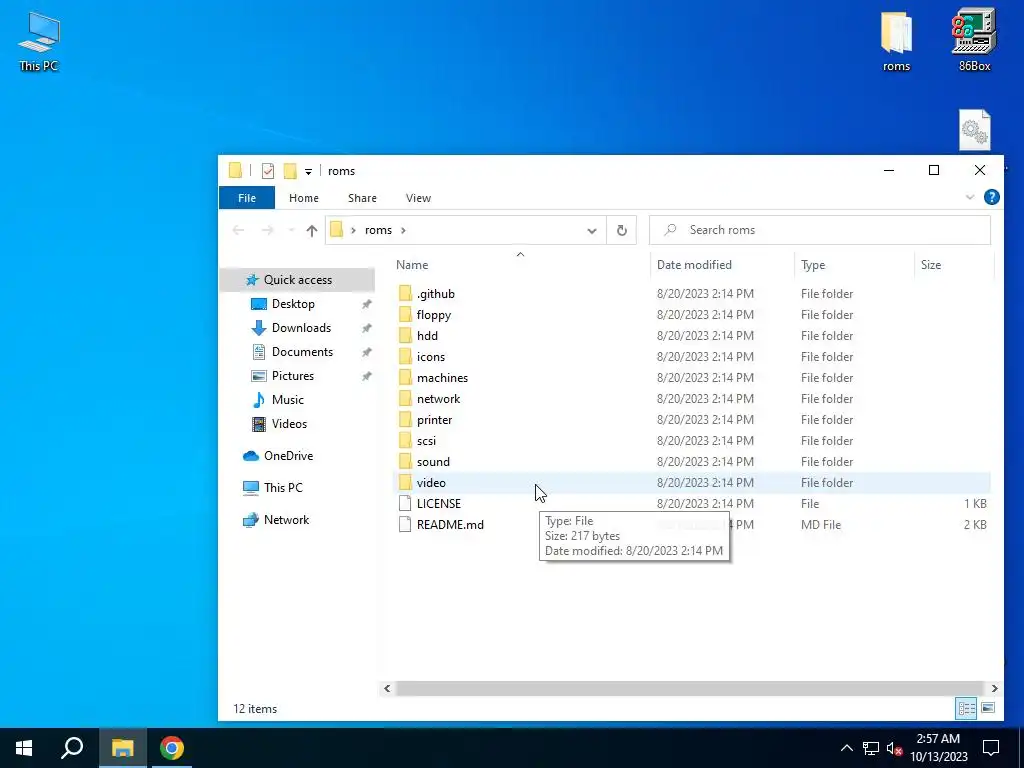Viewport: 1024px width, 768px height.
Task: Expand the roms breadcrumb chevron
Action: pyautogui.click(x=403, y=230)
